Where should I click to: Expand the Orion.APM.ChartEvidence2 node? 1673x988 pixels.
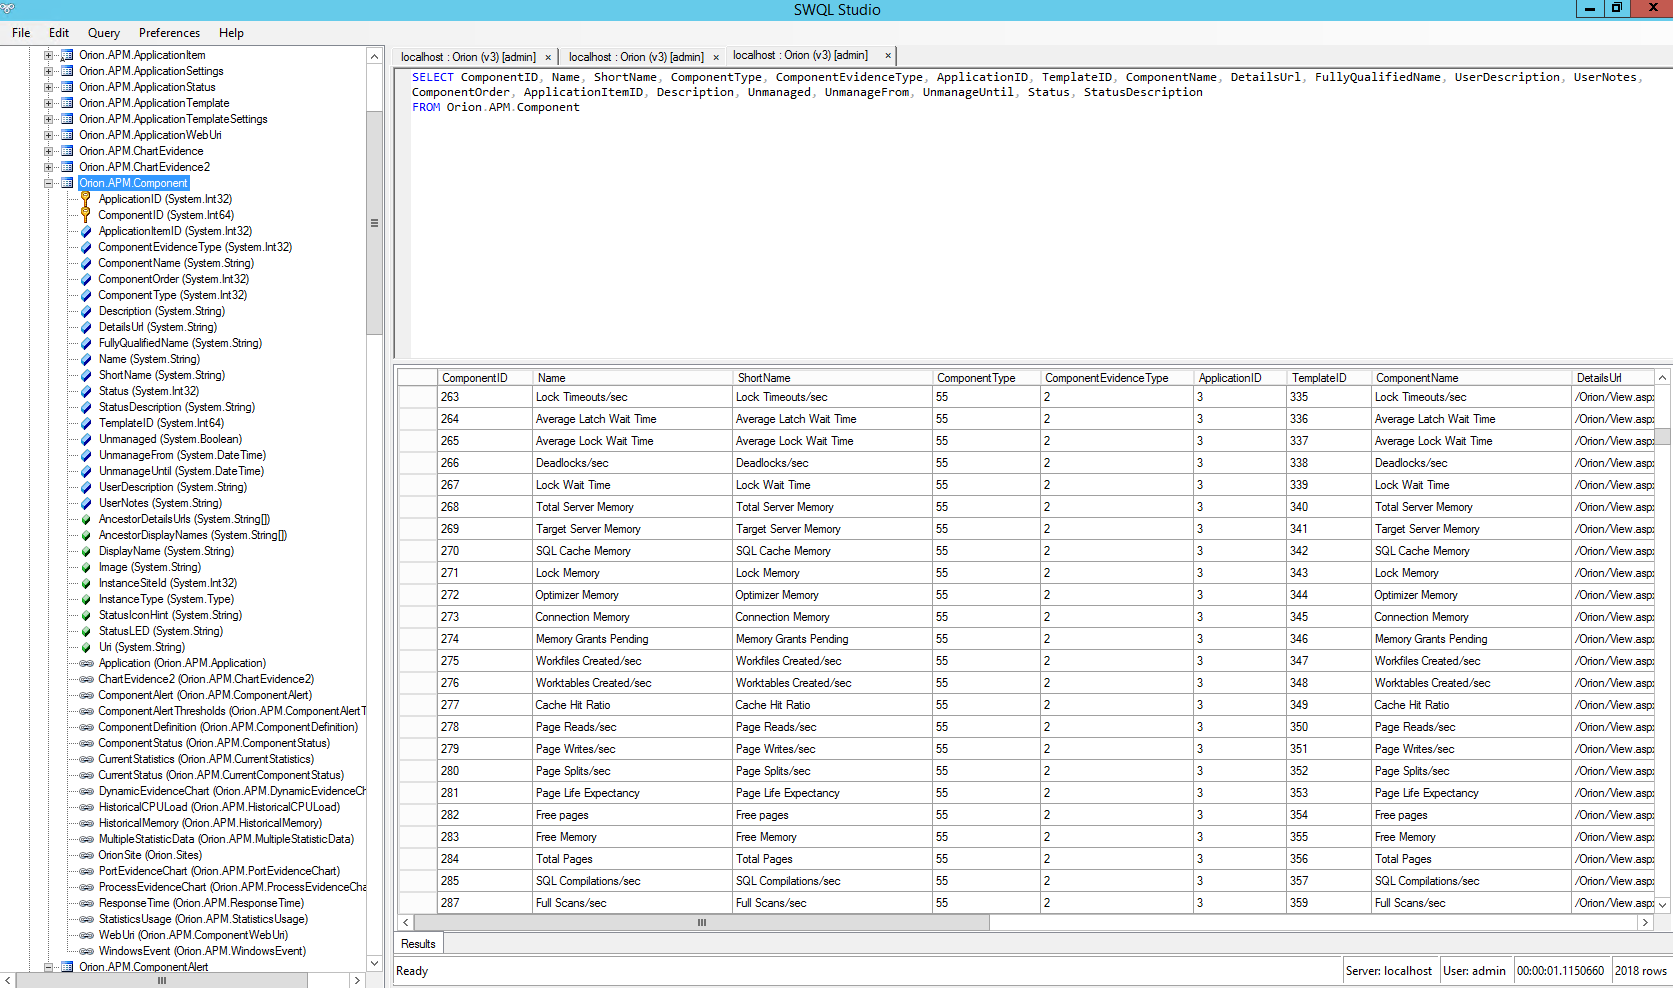48,167
